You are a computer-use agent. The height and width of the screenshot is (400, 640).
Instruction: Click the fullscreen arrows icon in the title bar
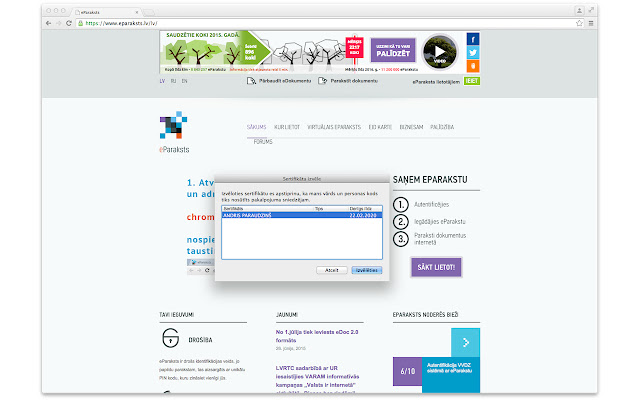tap(591, 10)
